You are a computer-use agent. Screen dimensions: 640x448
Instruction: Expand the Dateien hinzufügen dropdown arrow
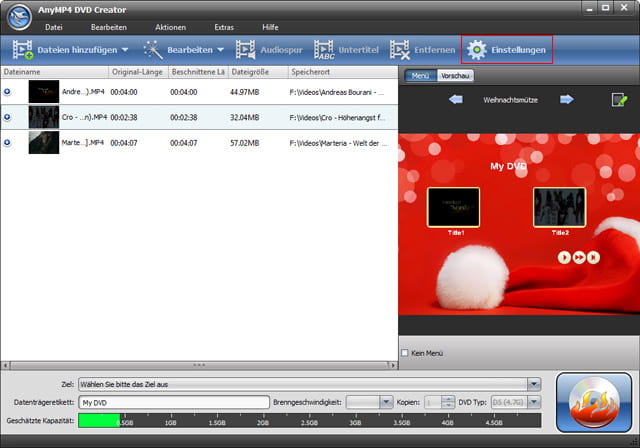tap(125, 50)
